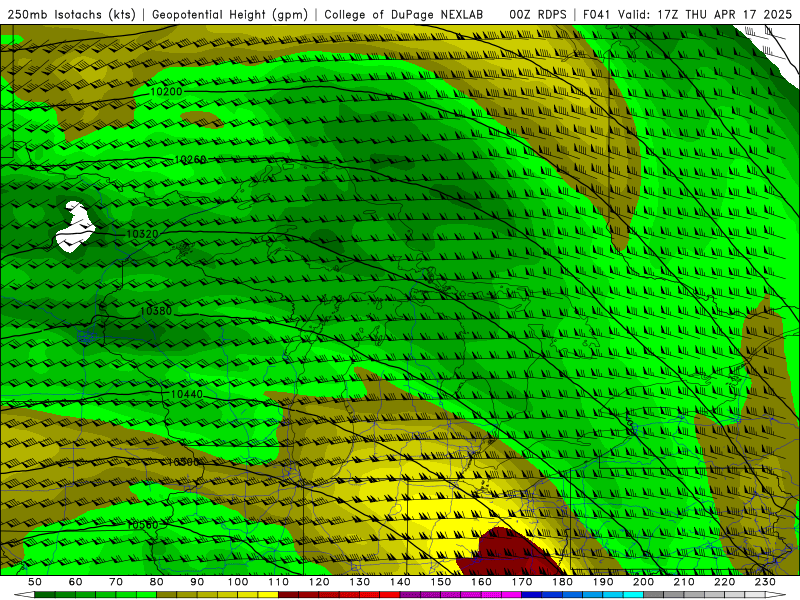The image size is (800, 600).
Task: Select the bright magenta swatch before 170
Action: 511,595
